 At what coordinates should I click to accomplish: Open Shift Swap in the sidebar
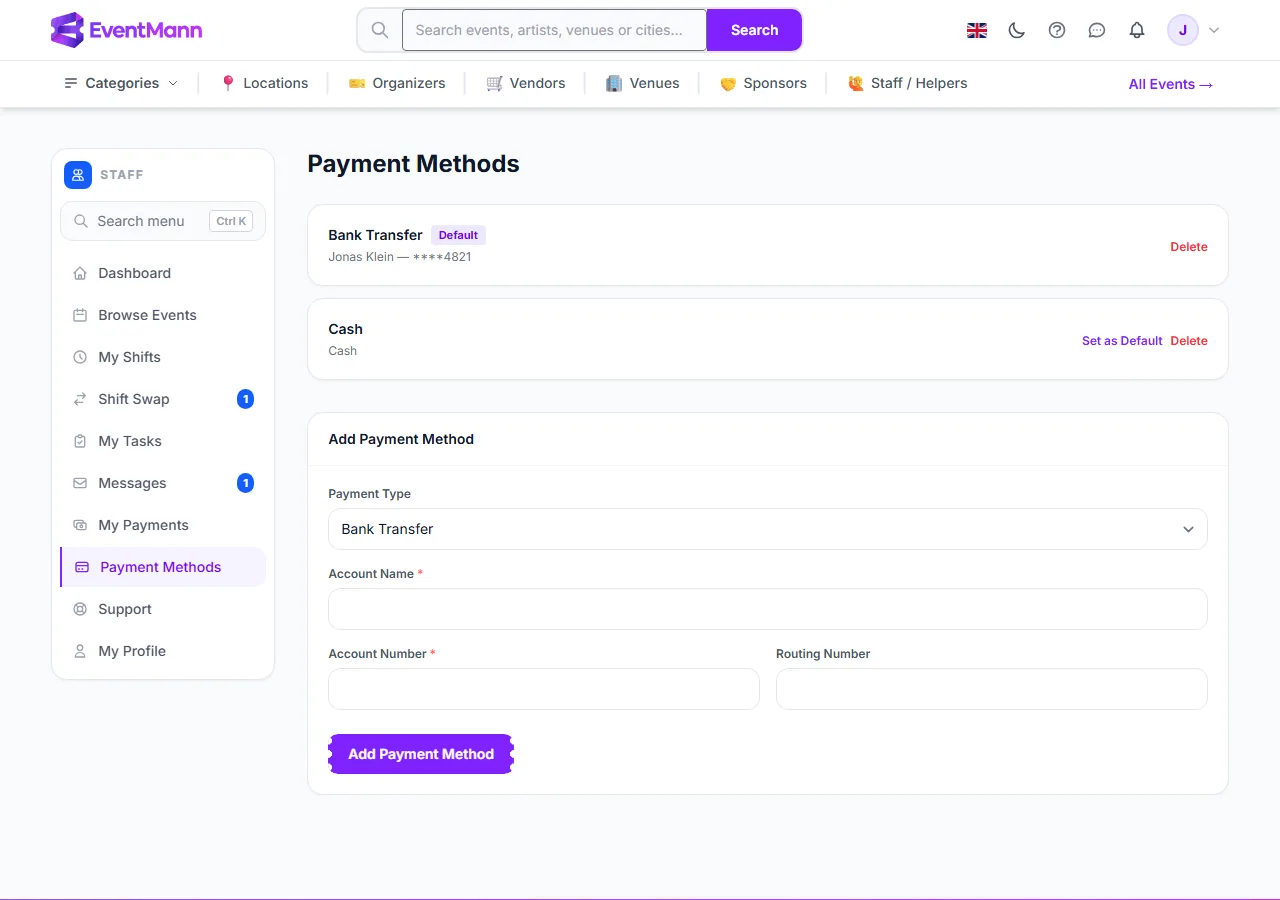pyautogui.click(x=163, y=399)
